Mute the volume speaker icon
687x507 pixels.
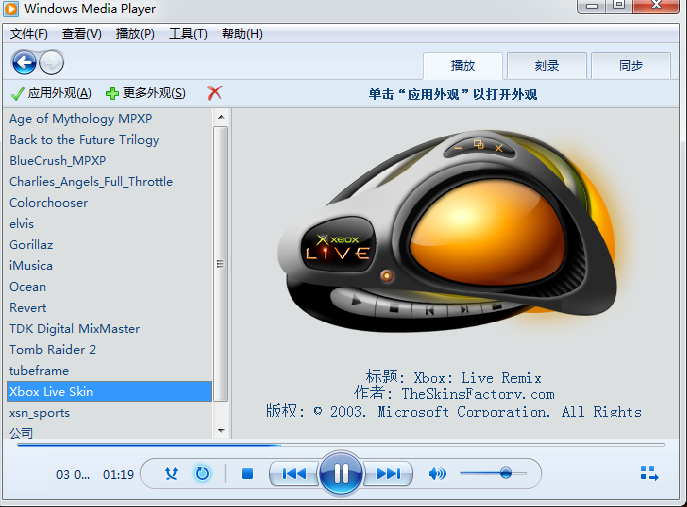coord(437,474)
